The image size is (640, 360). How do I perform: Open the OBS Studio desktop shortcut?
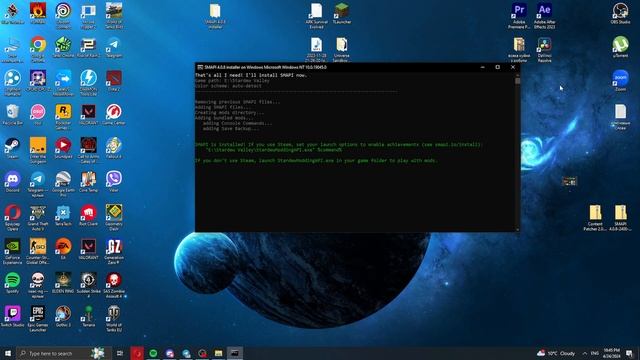pos(620,13)
